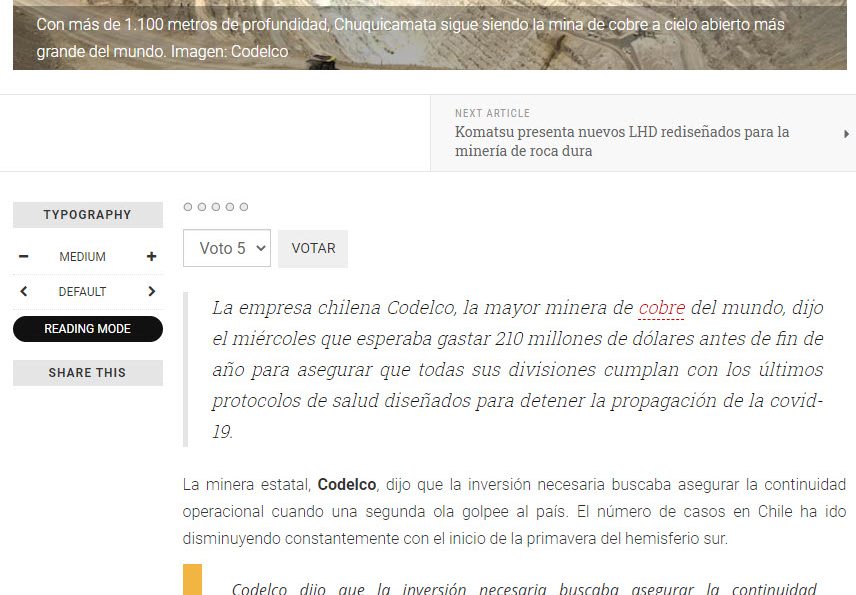Follow the red 'cobre' link
Image resolution: width=856 pixels, height=595 pixels.
click(661, 308)
